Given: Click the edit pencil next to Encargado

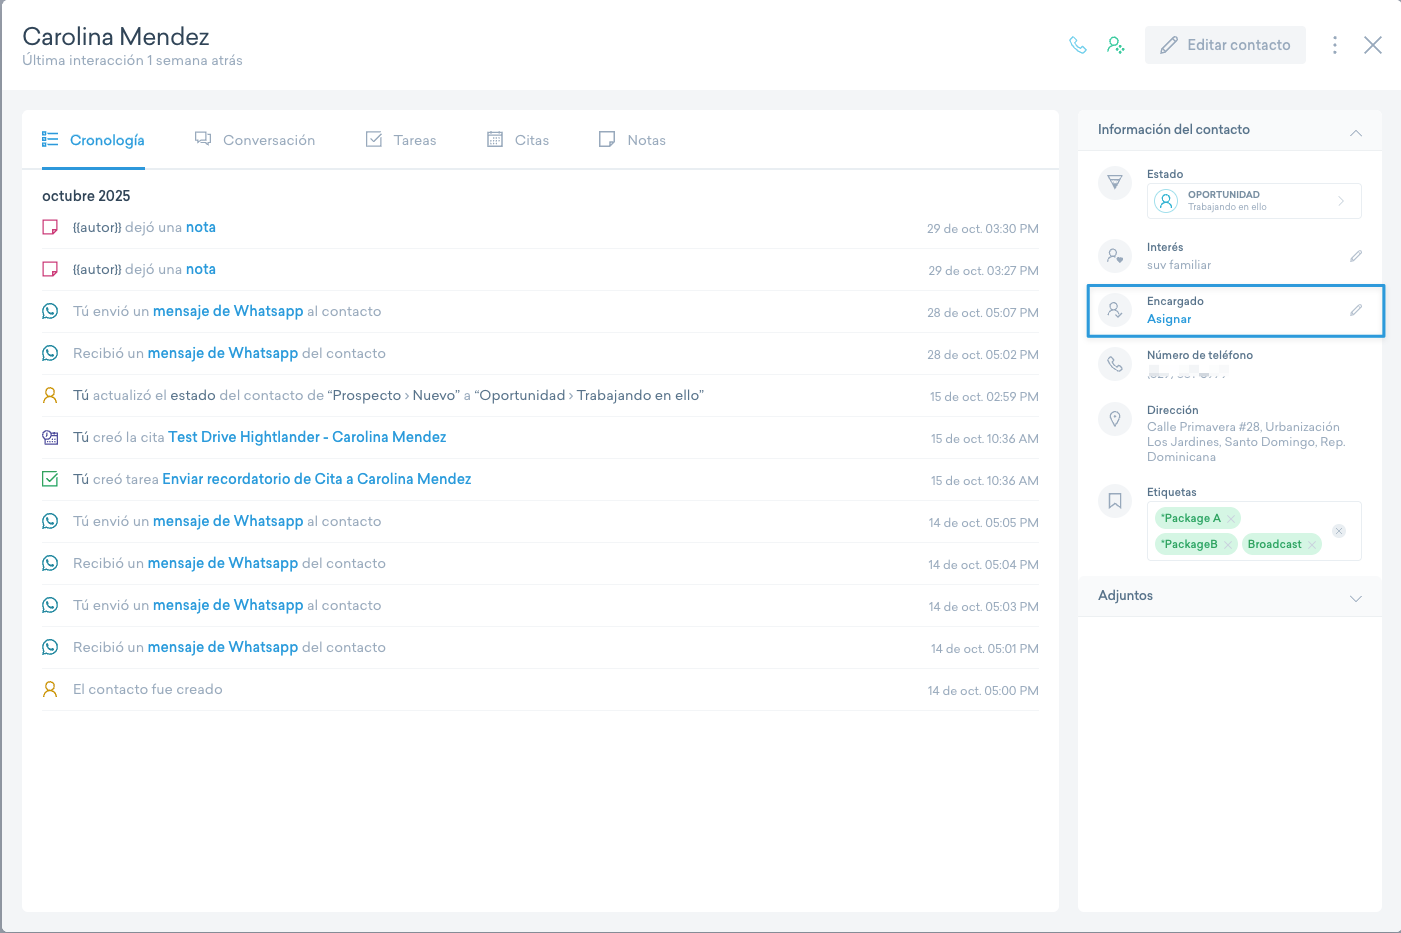Looking at the screenshot, I should (x=1355, y=310).
